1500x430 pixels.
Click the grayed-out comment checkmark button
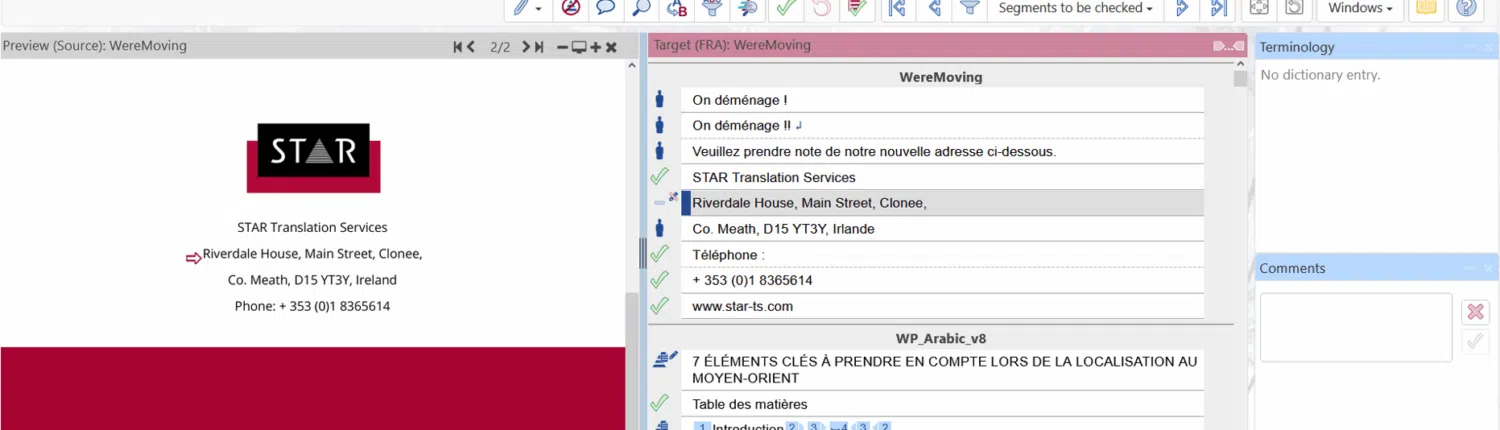[x=1475, y=342]
